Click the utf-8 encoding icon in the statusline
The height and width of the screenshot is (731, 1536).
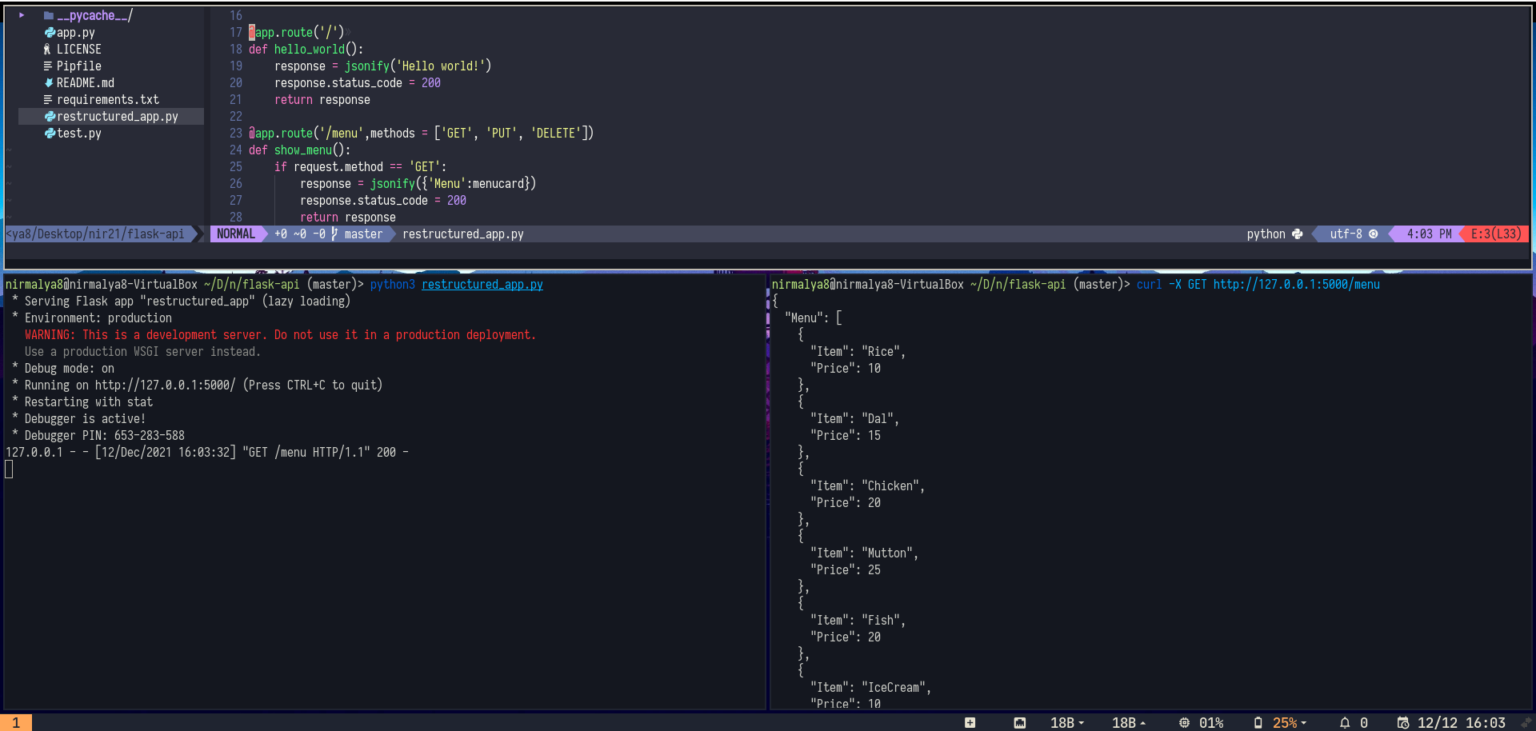1374,233
